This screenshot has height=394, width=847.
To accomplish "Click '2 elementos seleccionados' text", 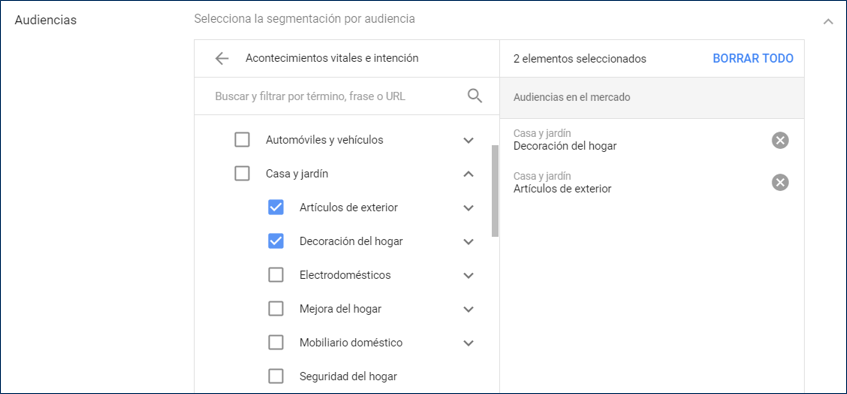I will (580, 59).
